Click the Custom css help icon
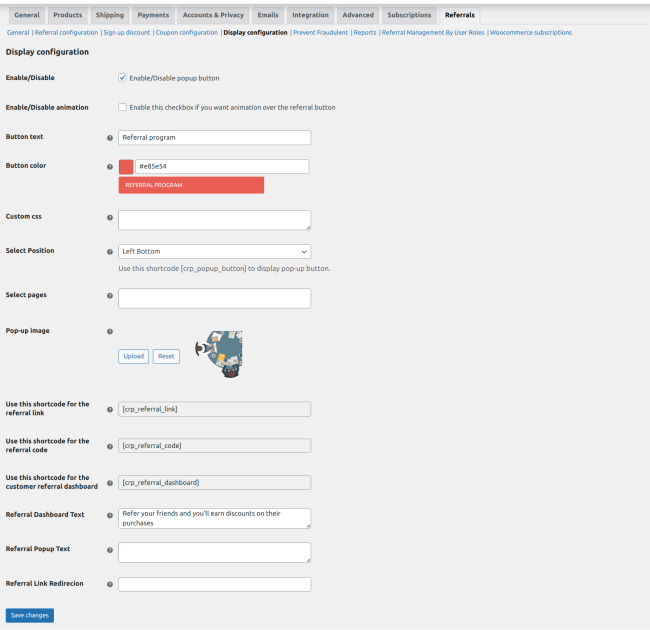650x630 pixels. tap(110, 217)
